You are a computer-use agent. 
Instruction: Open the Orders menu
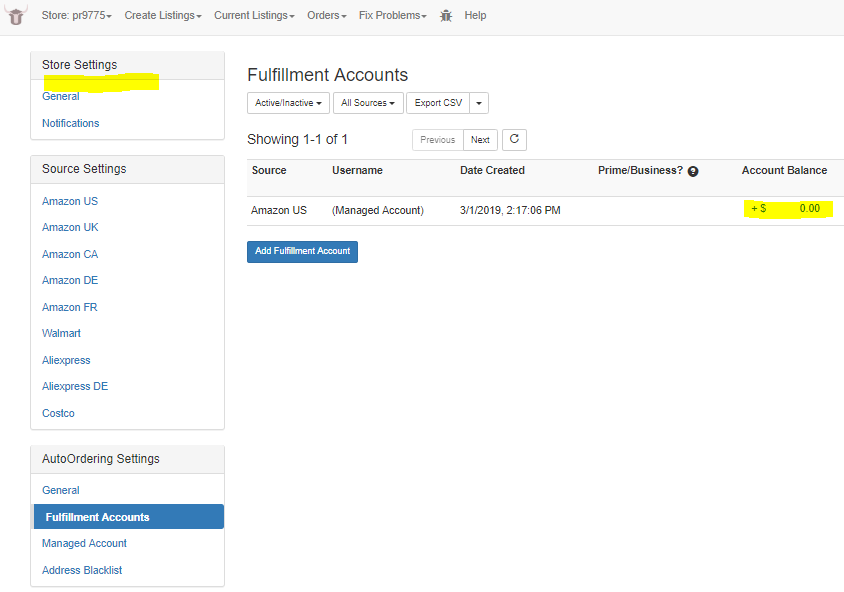pyautogui.click(x=326, y=16)
